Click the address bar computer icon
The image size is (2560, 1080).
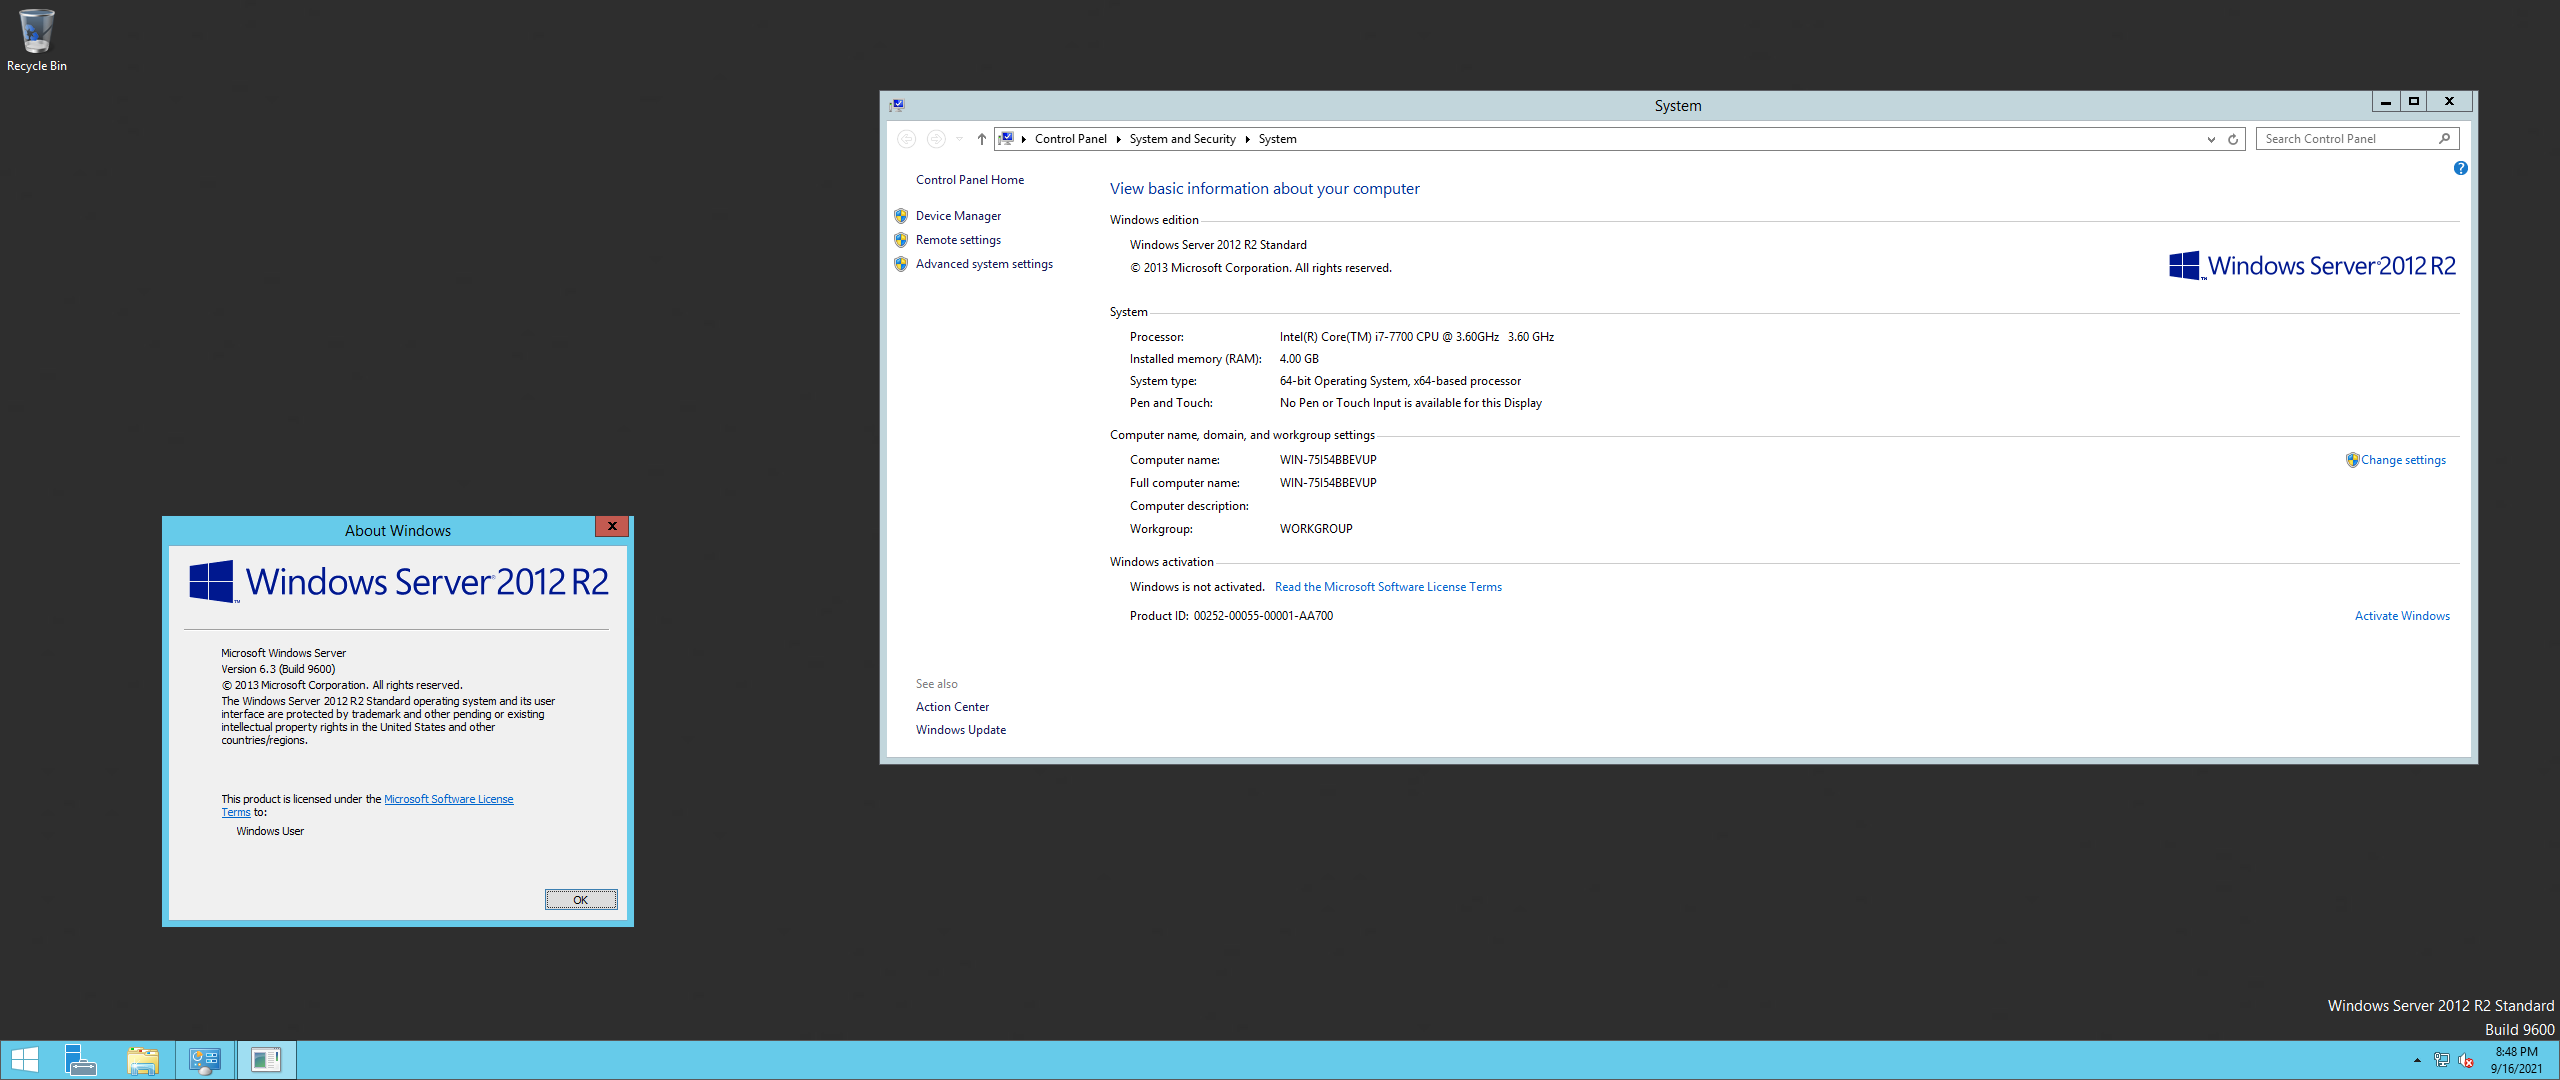coord(1007,139)
